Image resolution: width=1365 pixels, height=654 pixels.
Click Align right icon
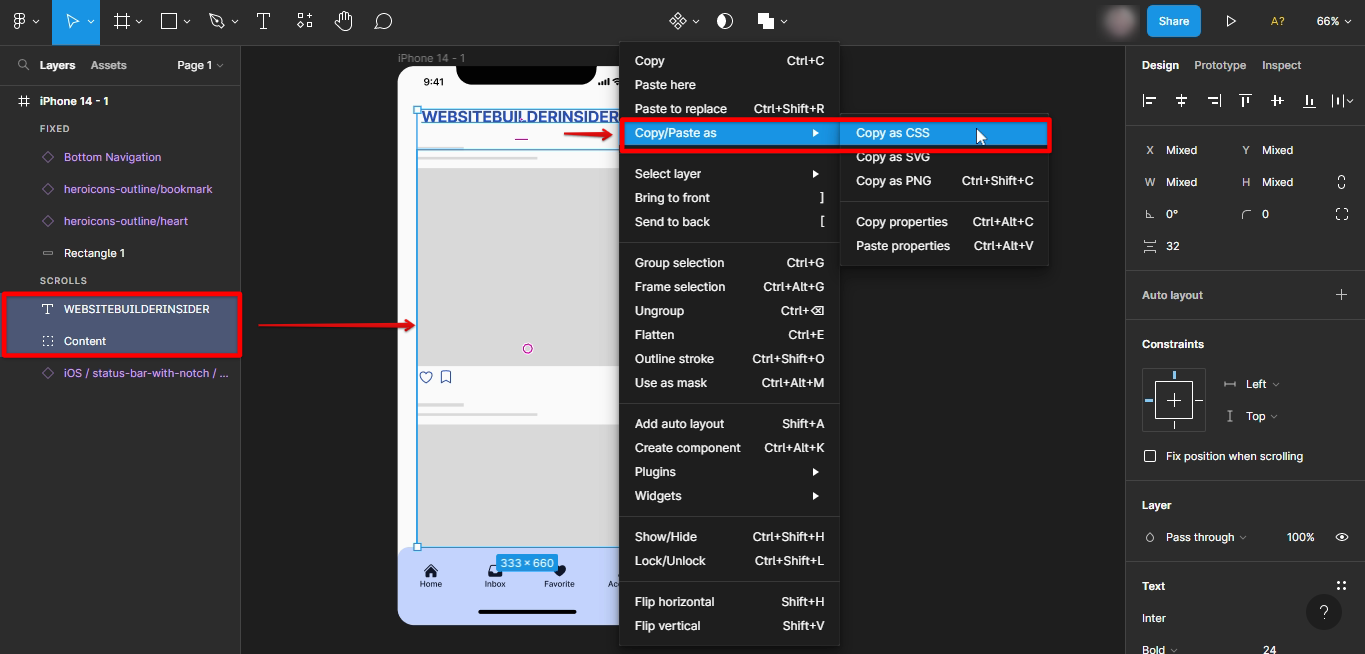click(1213, 101)
